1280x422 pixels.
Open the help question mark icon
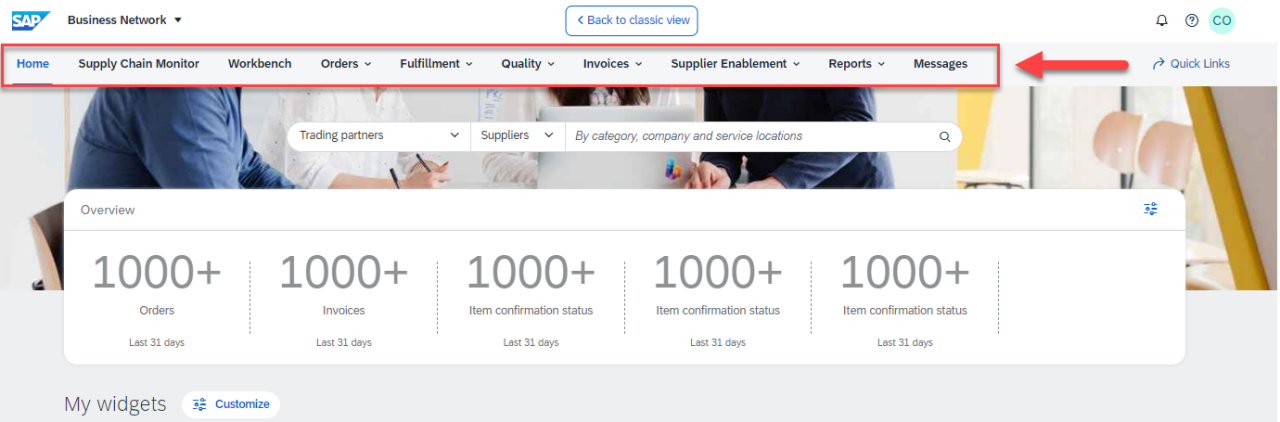[1191, 20]
